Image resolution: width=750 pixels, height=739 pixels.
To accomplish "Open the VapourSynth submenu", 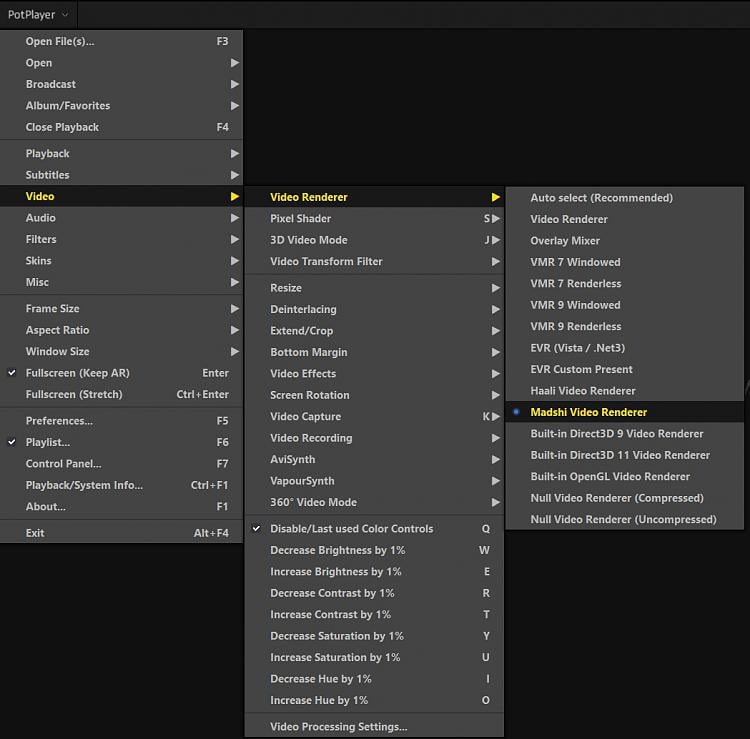I will tap(375, 481).
